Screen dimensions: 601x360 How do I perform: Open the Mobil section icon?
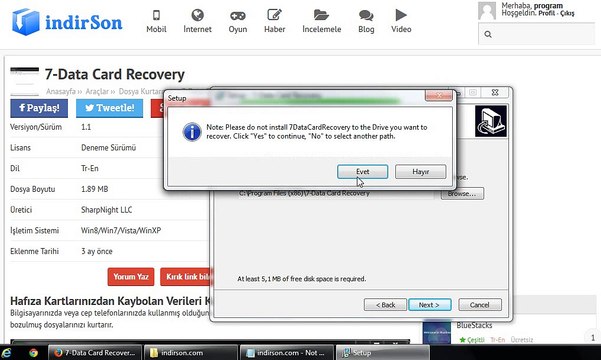(156, 15)
